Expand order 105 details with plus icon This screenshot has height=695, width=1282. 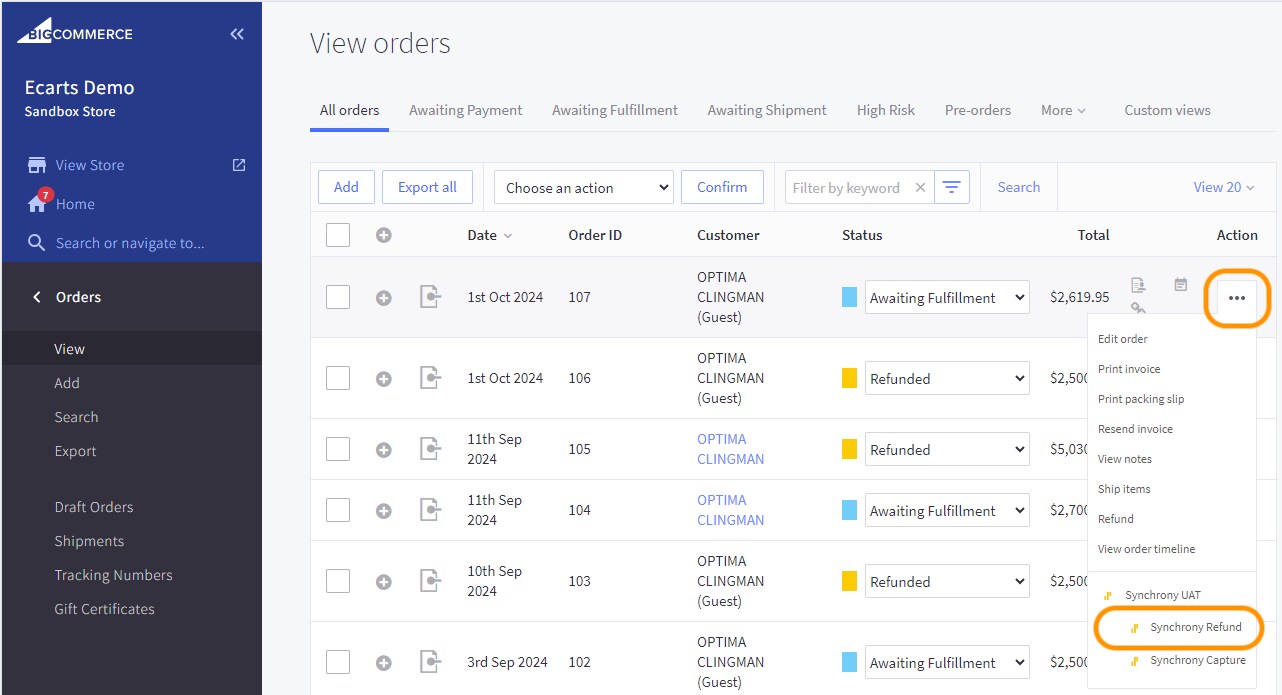(384, 450)
